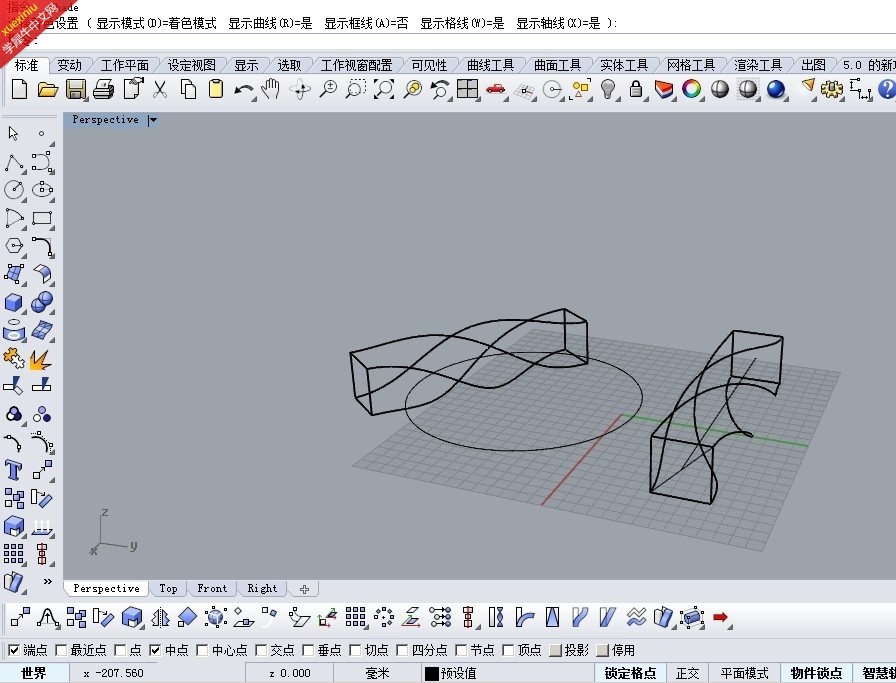Expand more sidebar tools with » chevron
Viewport: 896px width, 683px height.
47,581
